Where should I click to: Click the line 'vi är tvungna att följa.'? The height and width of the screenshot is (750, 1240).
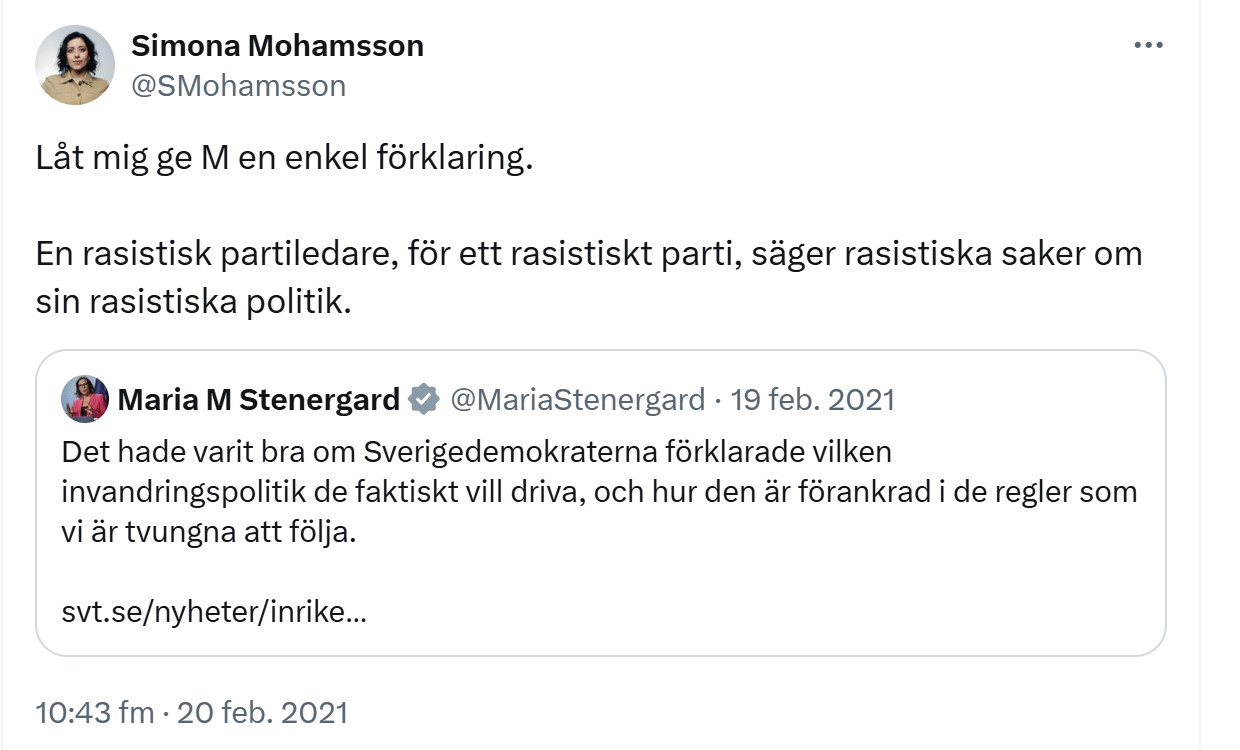(209, 532)
